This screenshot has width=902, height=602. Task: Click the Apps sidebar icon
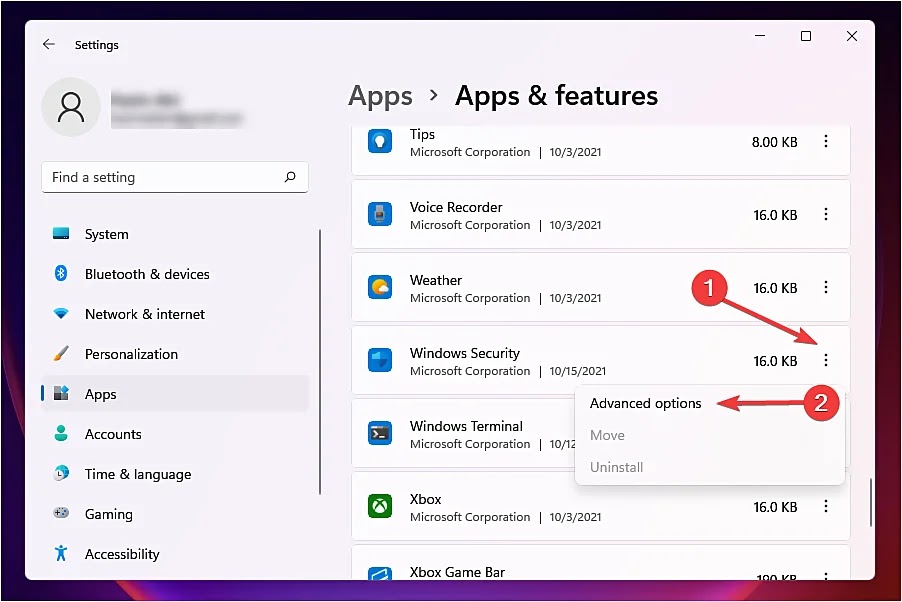(61, 393)
